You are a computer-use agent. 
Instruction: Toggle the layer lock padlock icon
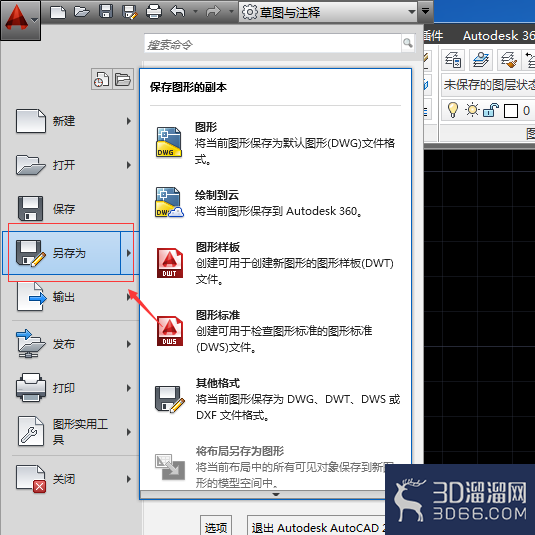point(491,110)
